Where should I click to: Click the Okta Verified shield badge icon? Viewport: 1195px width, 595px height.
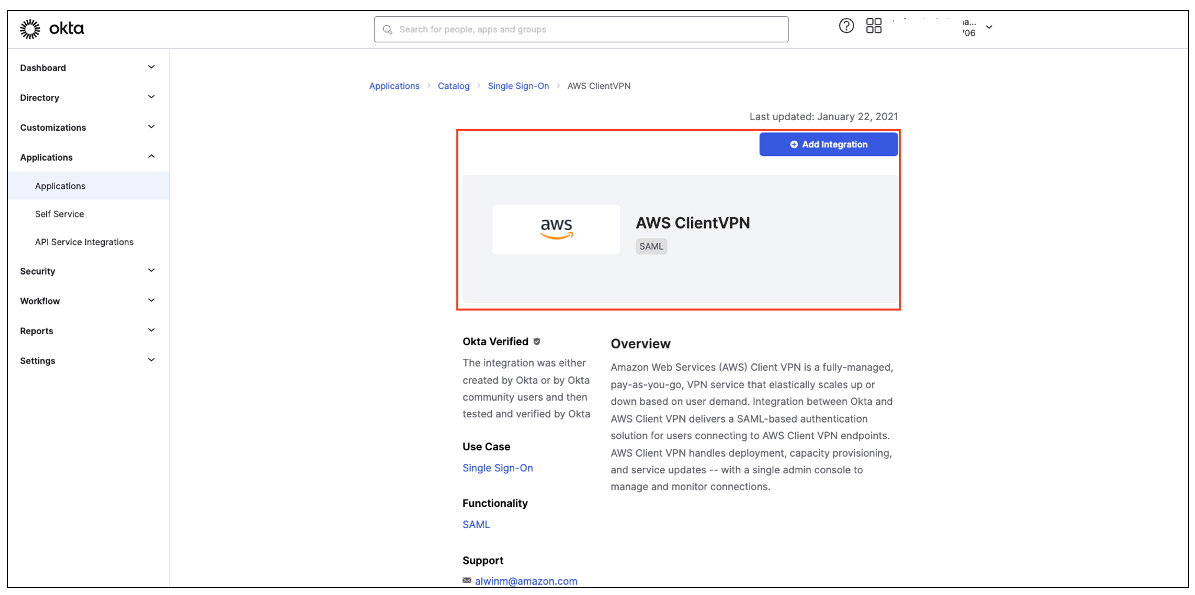pyautogui.click(x=537, y=342)
